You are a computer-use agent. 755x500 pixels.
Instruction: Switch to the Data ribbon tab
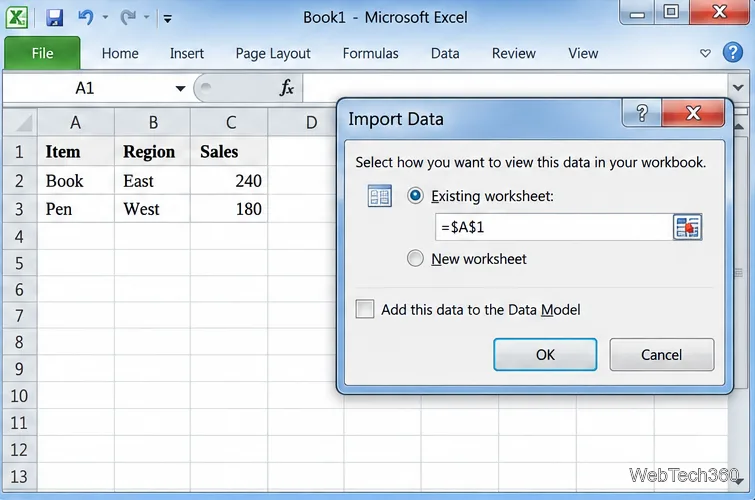pos(445,53)
